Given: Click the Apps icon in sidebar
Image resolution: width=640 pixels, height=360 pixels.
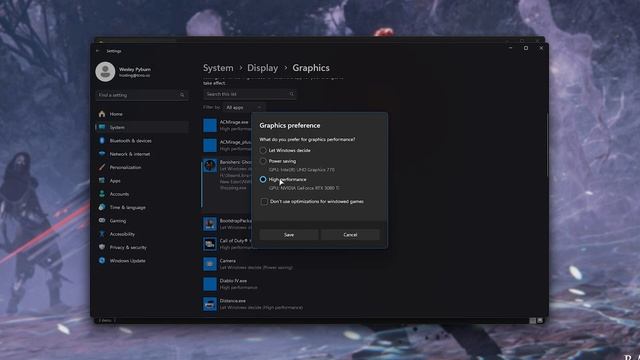Looking at the screenshot, I should click(x=102, y=180).
